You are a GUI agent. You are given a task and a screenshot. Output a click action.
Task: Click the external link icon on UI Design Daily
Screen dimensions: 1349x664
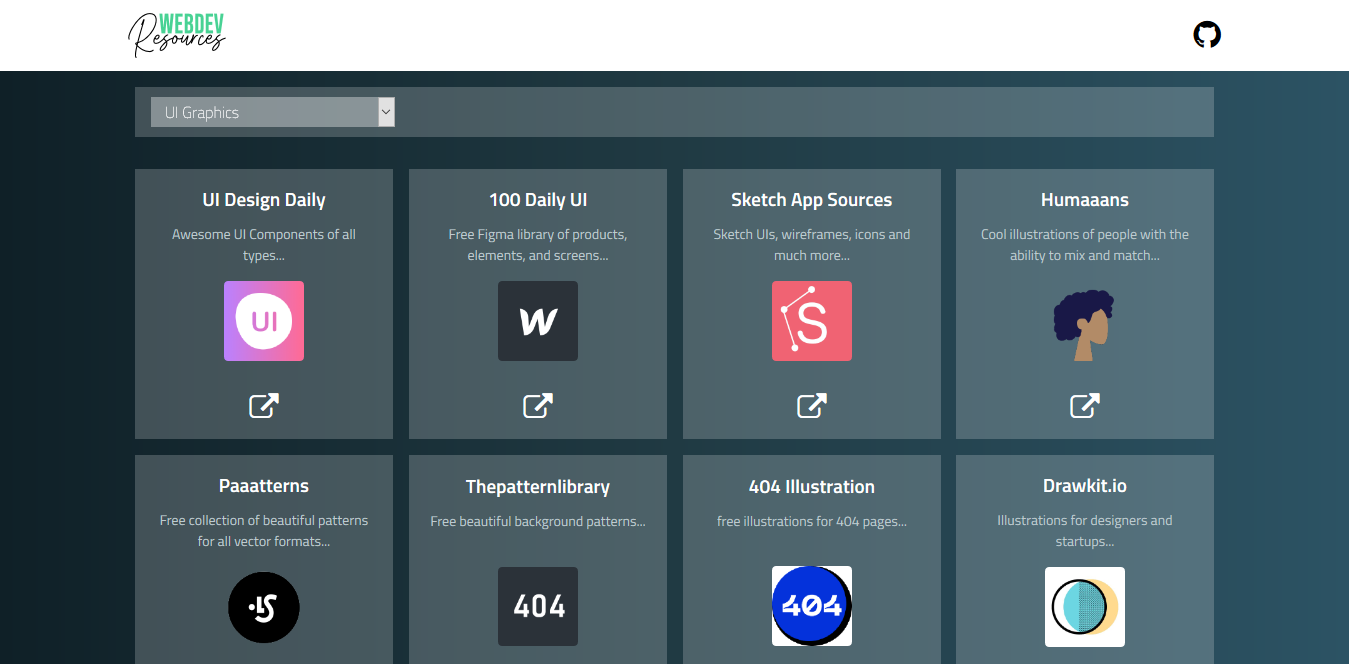[263, 406]
